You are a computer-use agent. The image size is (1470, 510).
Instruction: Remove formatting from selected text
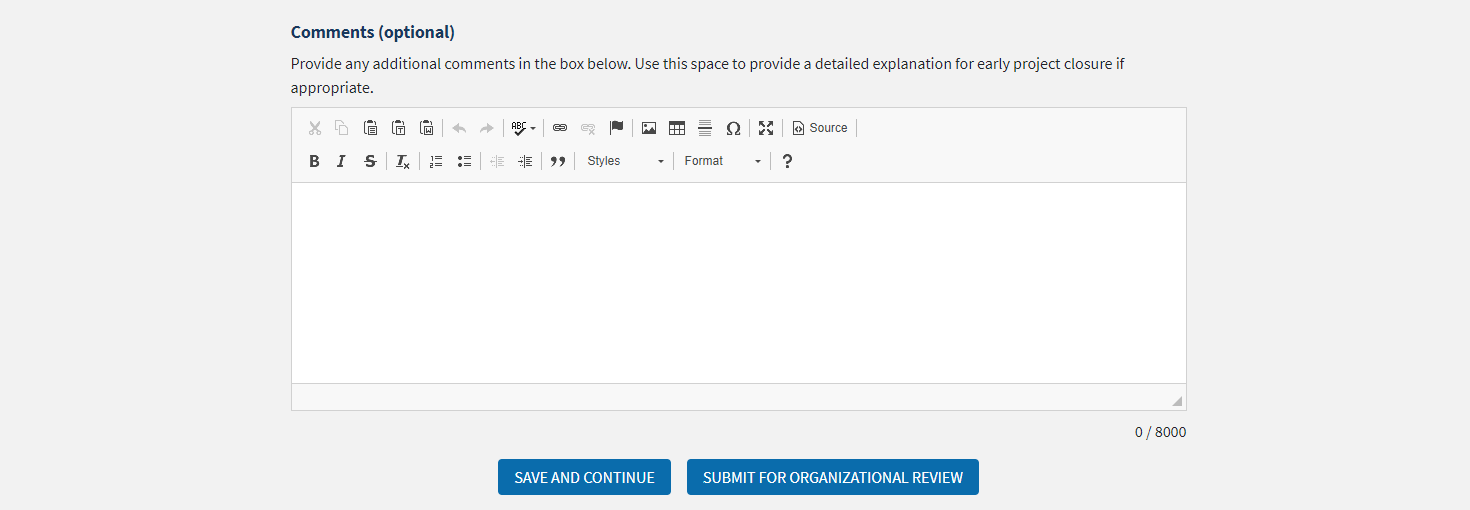tap(403, 161)
